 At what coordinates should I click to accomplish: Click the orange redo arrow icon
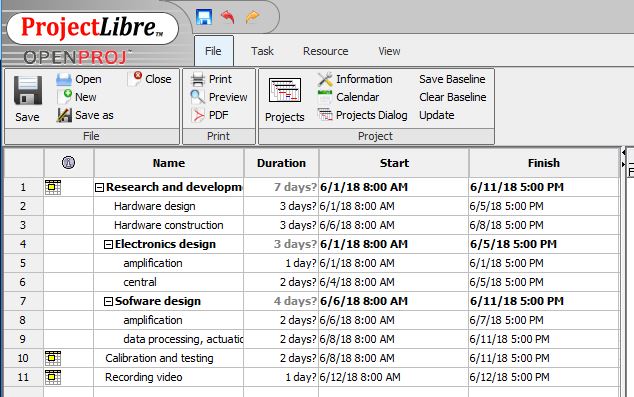point(253,17)
